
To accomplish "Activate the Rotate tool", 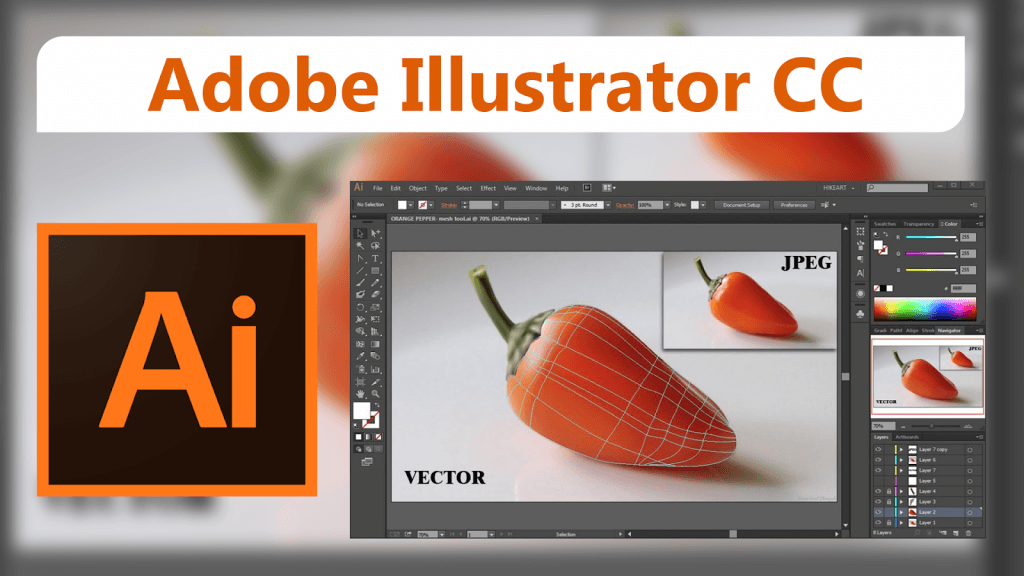I will point(360,307).
